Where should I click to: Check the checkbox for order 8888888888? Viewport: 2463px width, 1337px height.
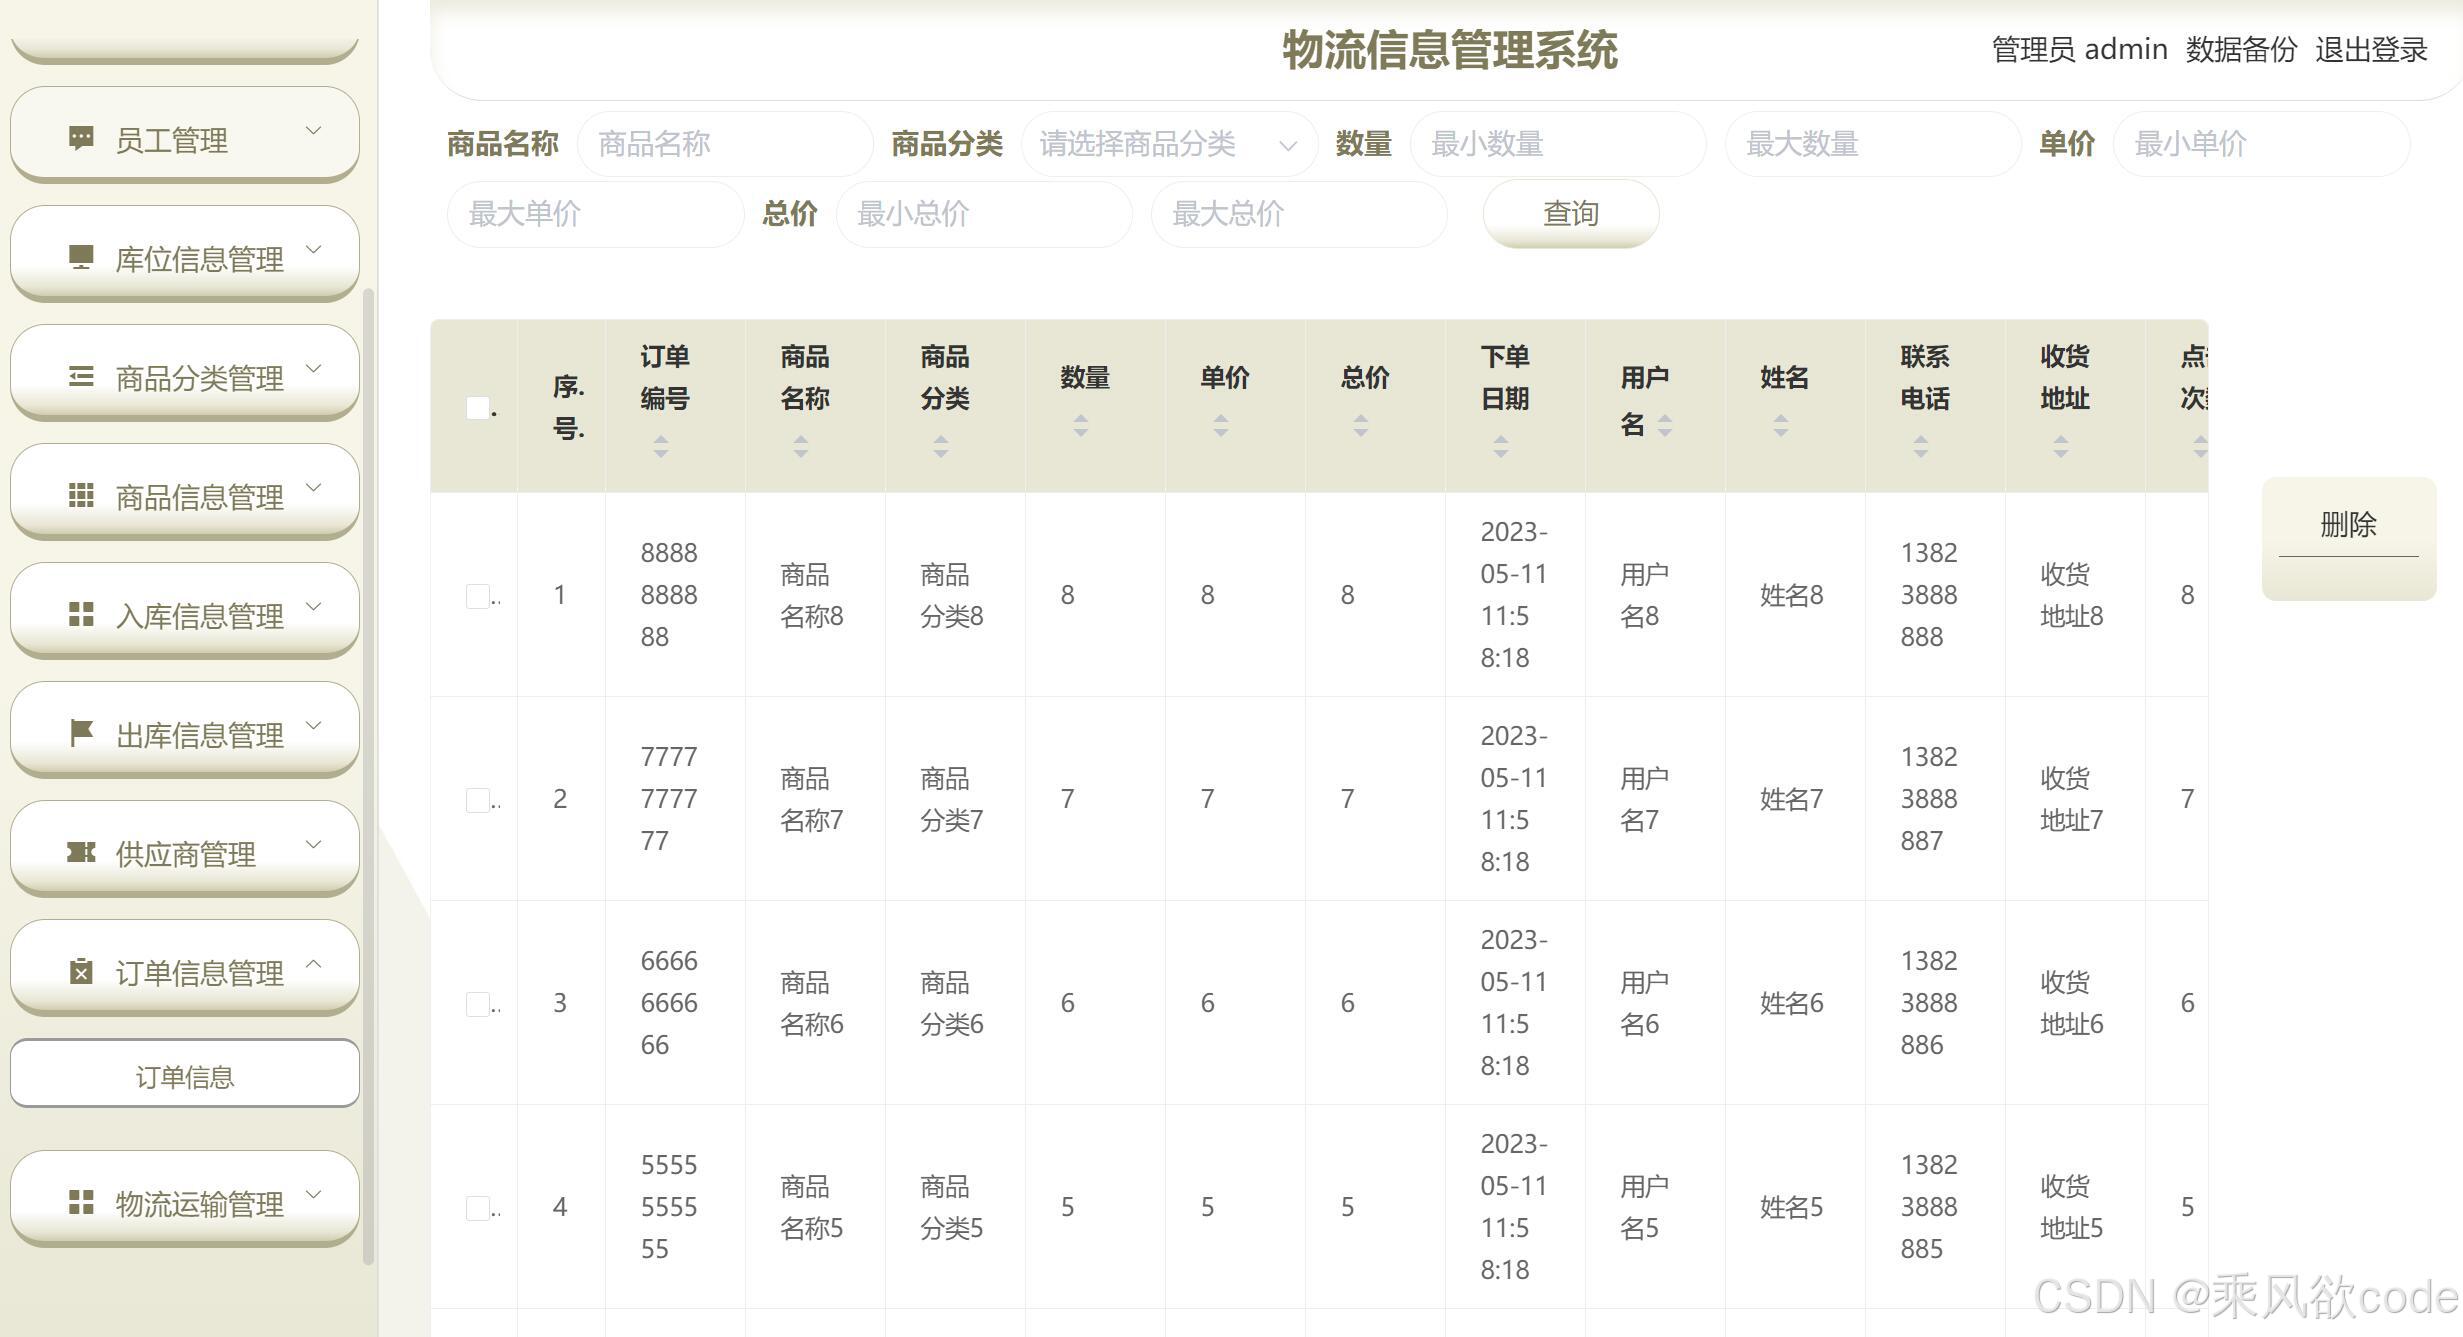(x=477, y=595)
